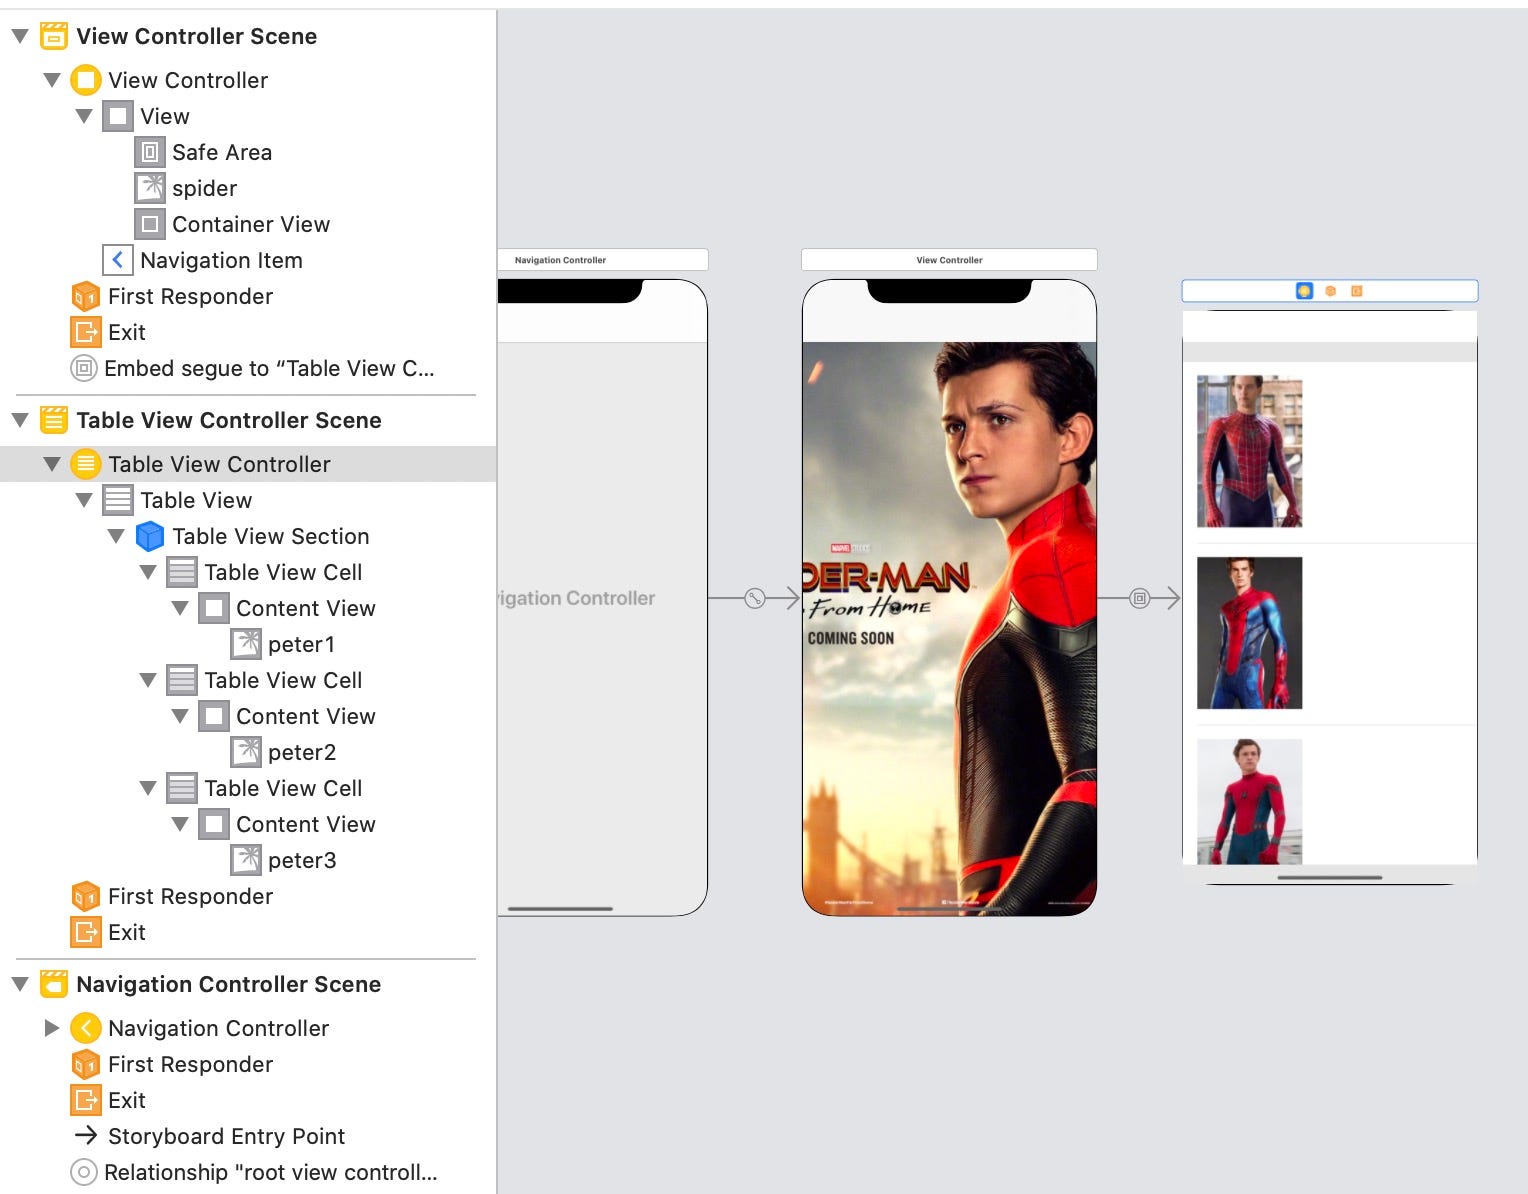Viewport: 1528px width, 1194px height.
Task: Collapse Content View above peter2
Action: coord(180,716)
